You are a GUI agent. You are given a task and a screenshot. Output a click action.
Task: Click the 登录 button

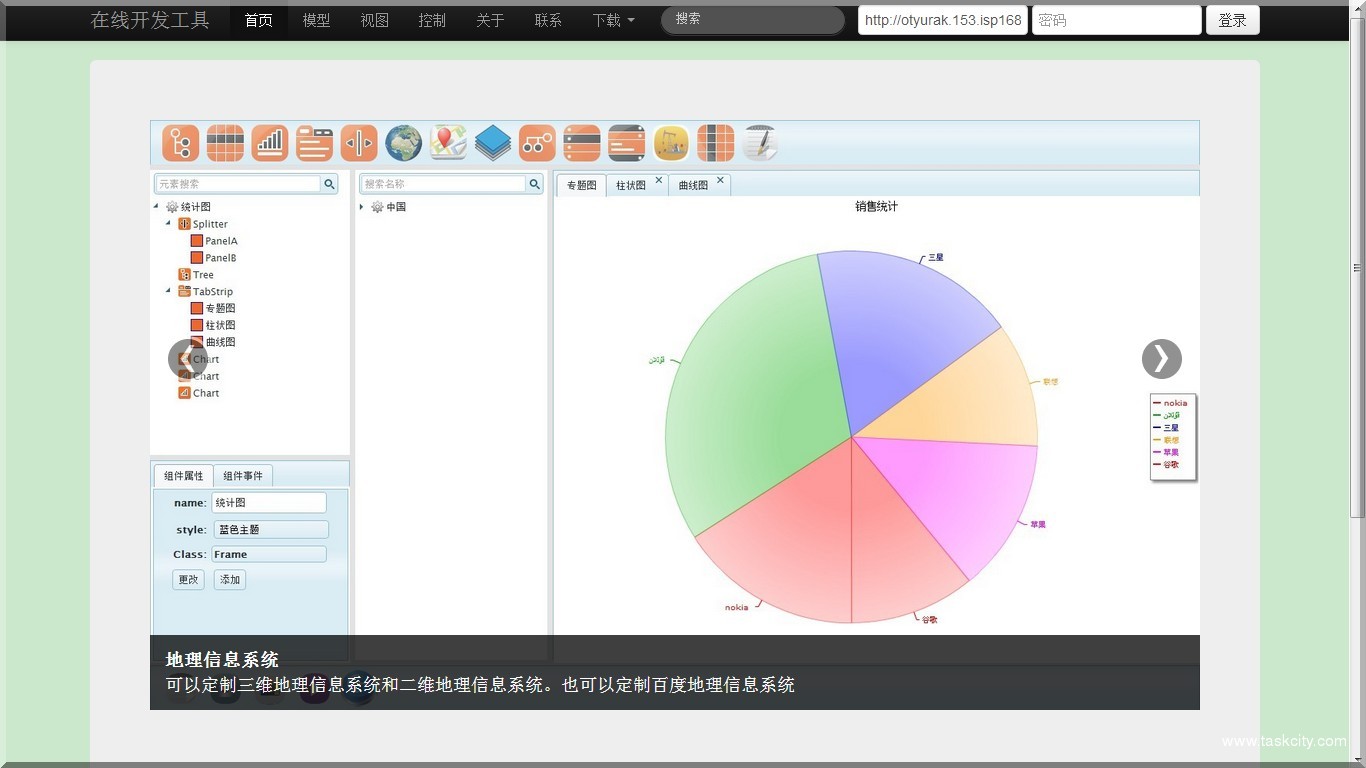(1233, 20)
